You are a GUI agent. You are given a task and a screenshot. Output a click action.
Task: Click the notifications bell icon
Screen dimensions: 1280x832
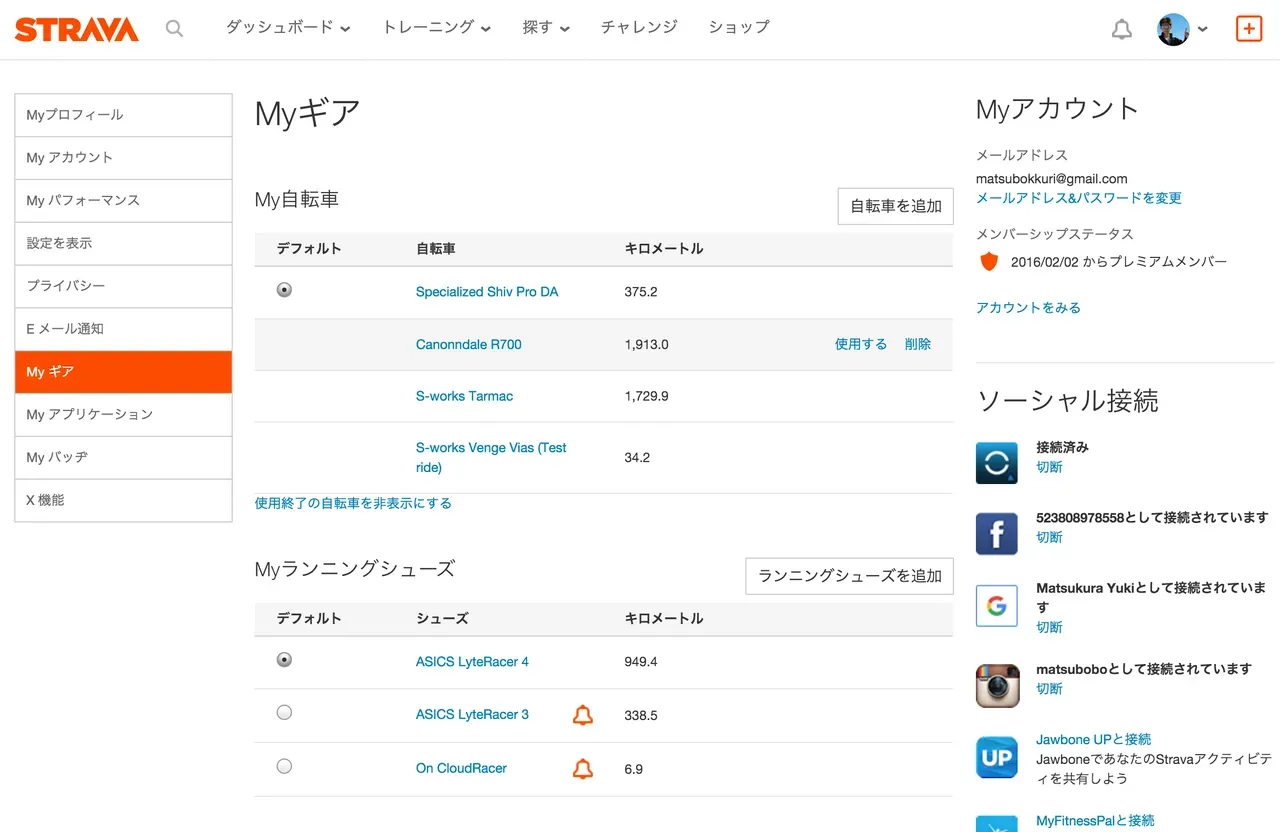(x=1121, y=29)
